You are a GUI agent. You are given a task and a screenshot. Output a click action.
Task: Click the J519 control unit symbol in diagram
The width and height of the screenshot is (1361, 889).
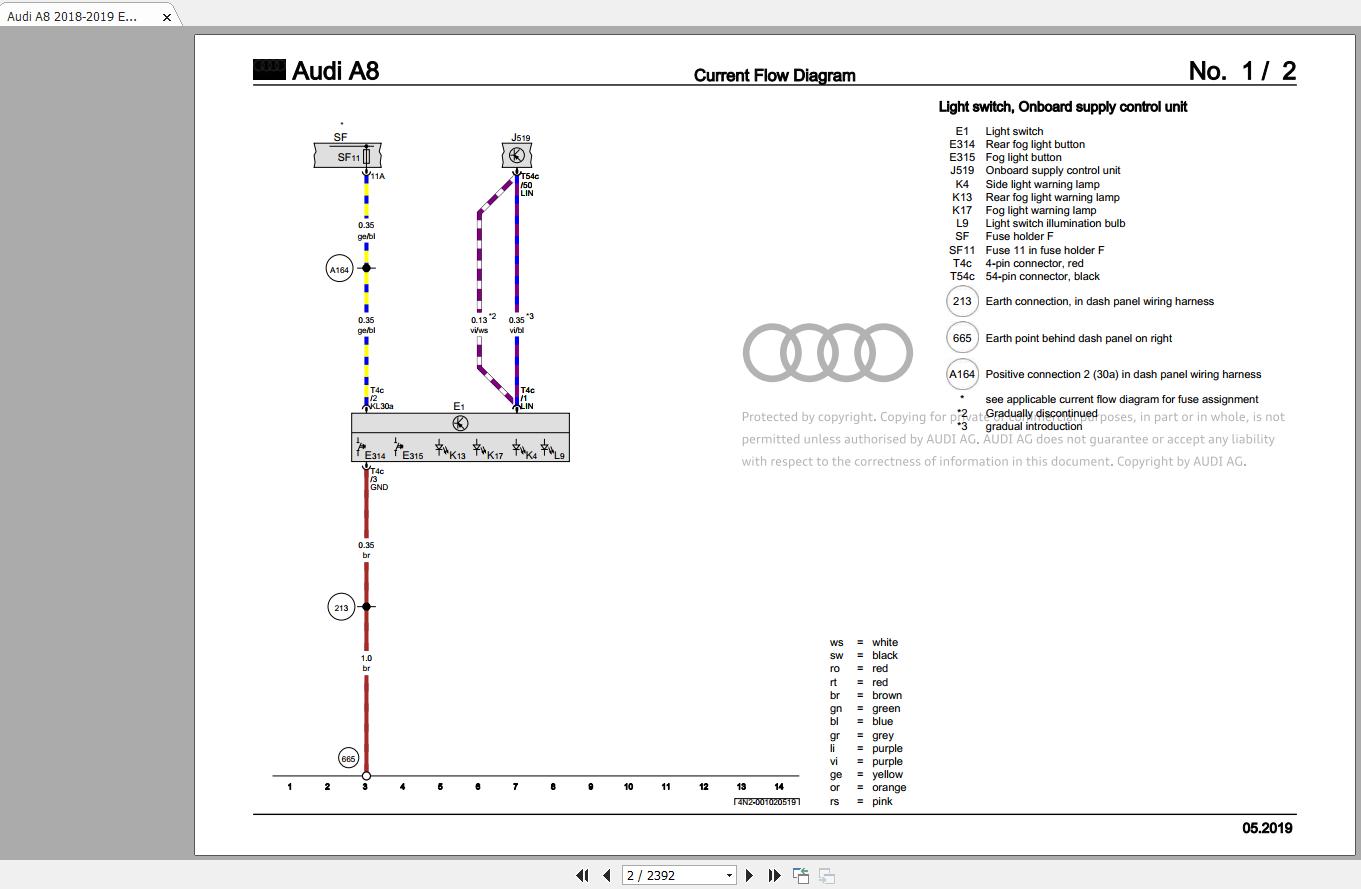click(517, 155)
